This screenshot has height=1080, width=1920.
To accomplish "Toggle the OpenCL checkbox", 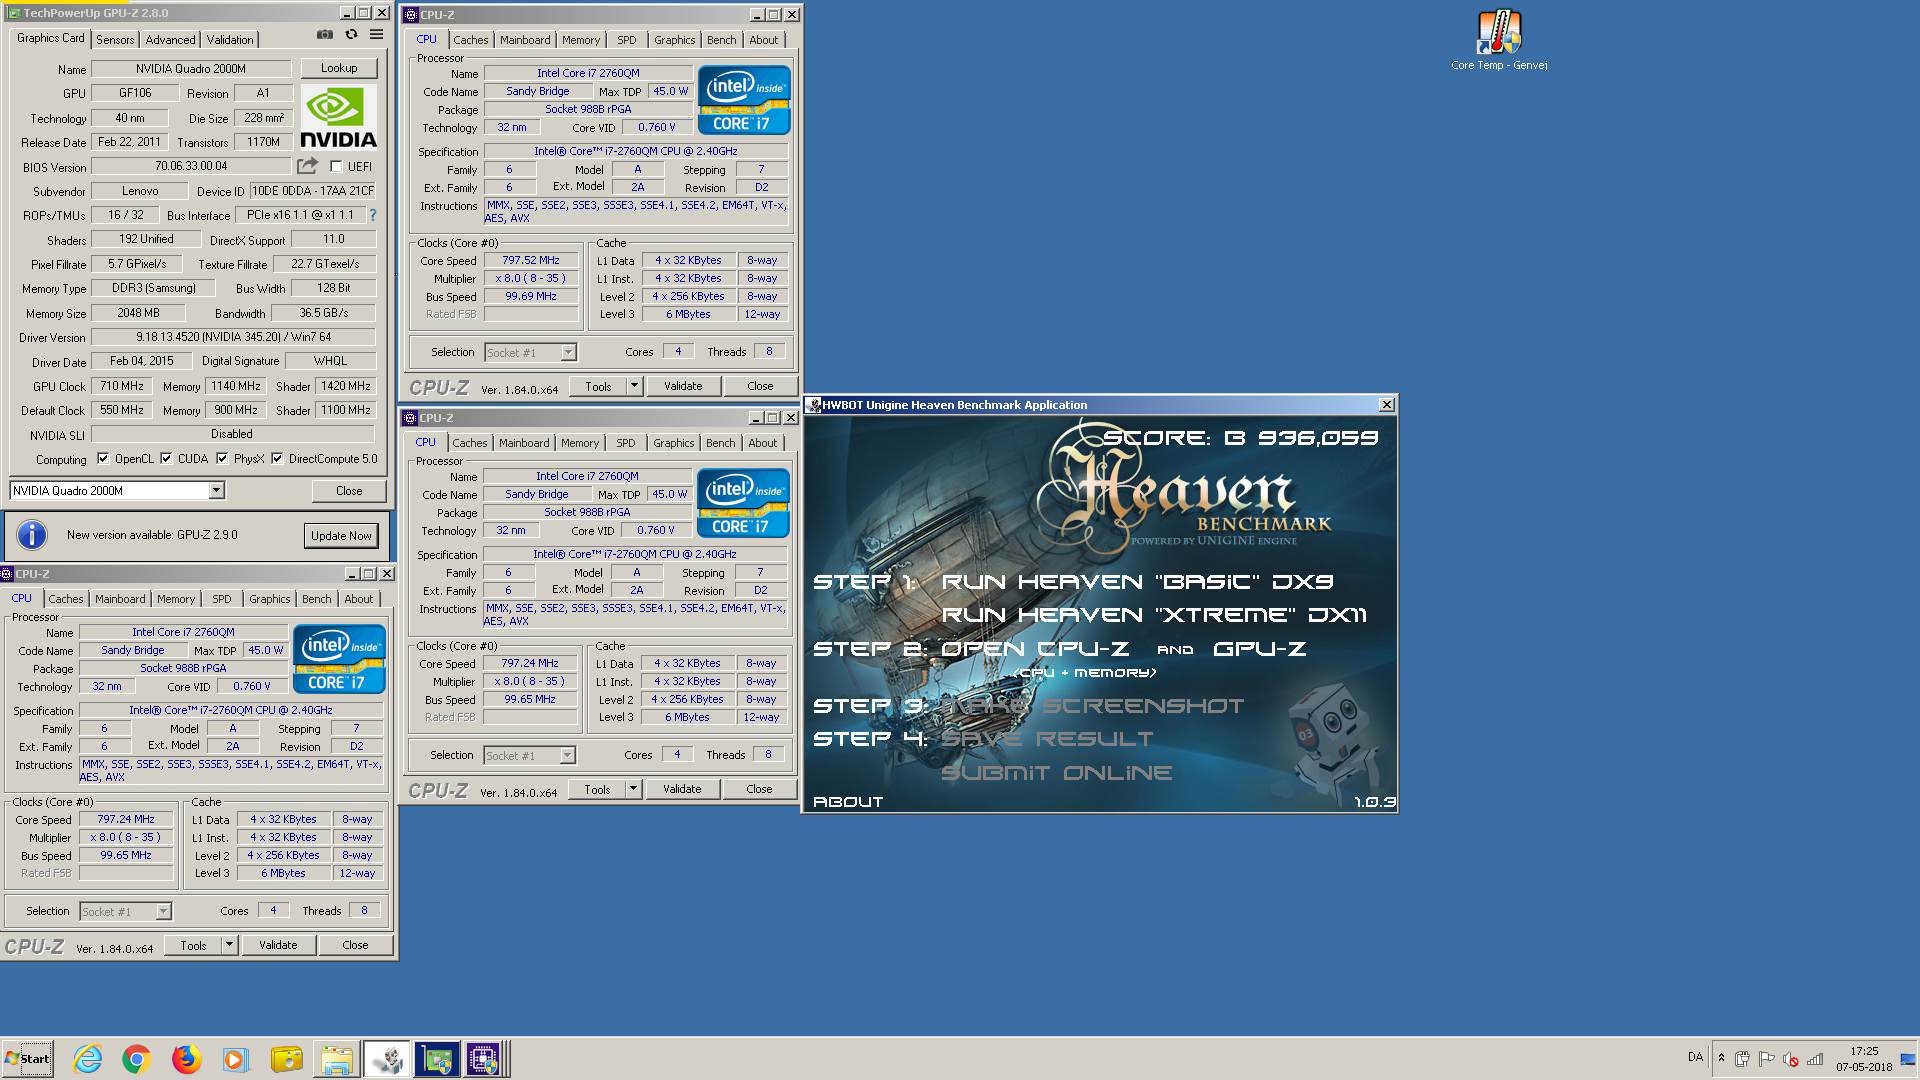I will click(x=103, y=459).
